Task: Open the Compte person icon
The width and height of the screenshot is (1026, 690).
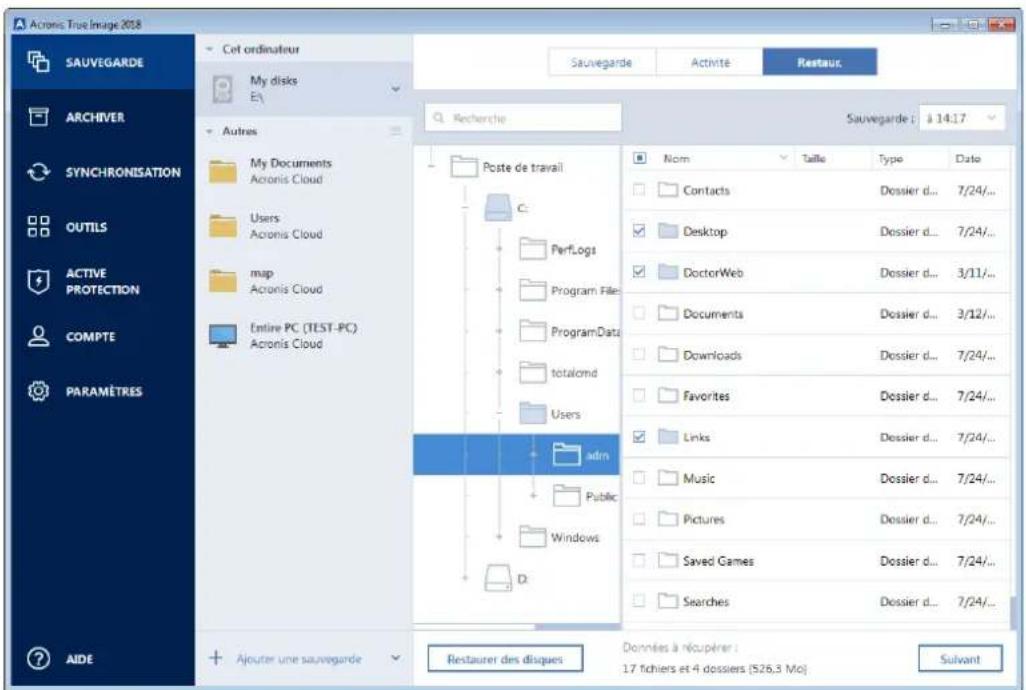Action: pos(38,336)
